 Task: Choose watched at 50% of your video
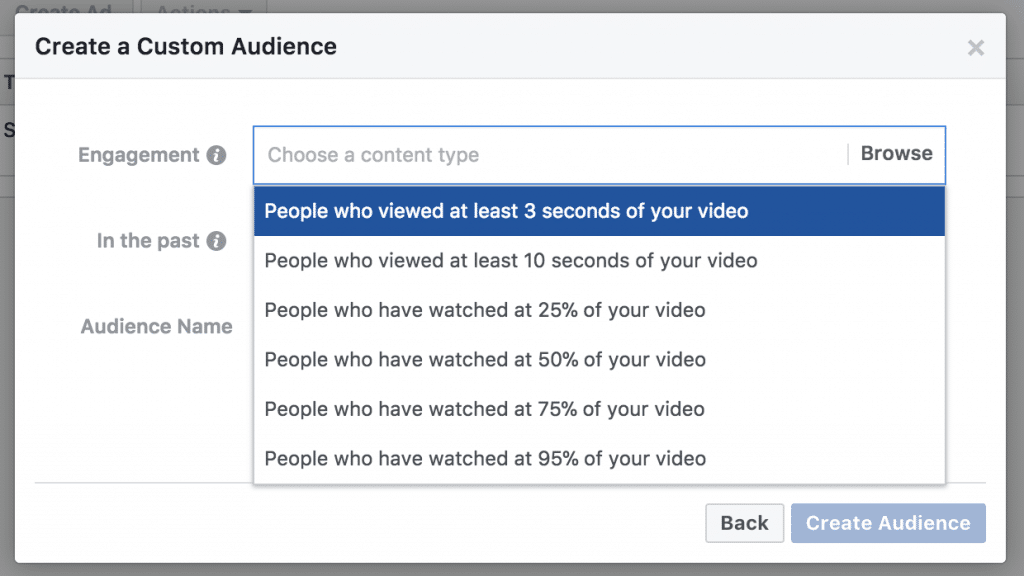pyautogui.click(x=599, y=360)
